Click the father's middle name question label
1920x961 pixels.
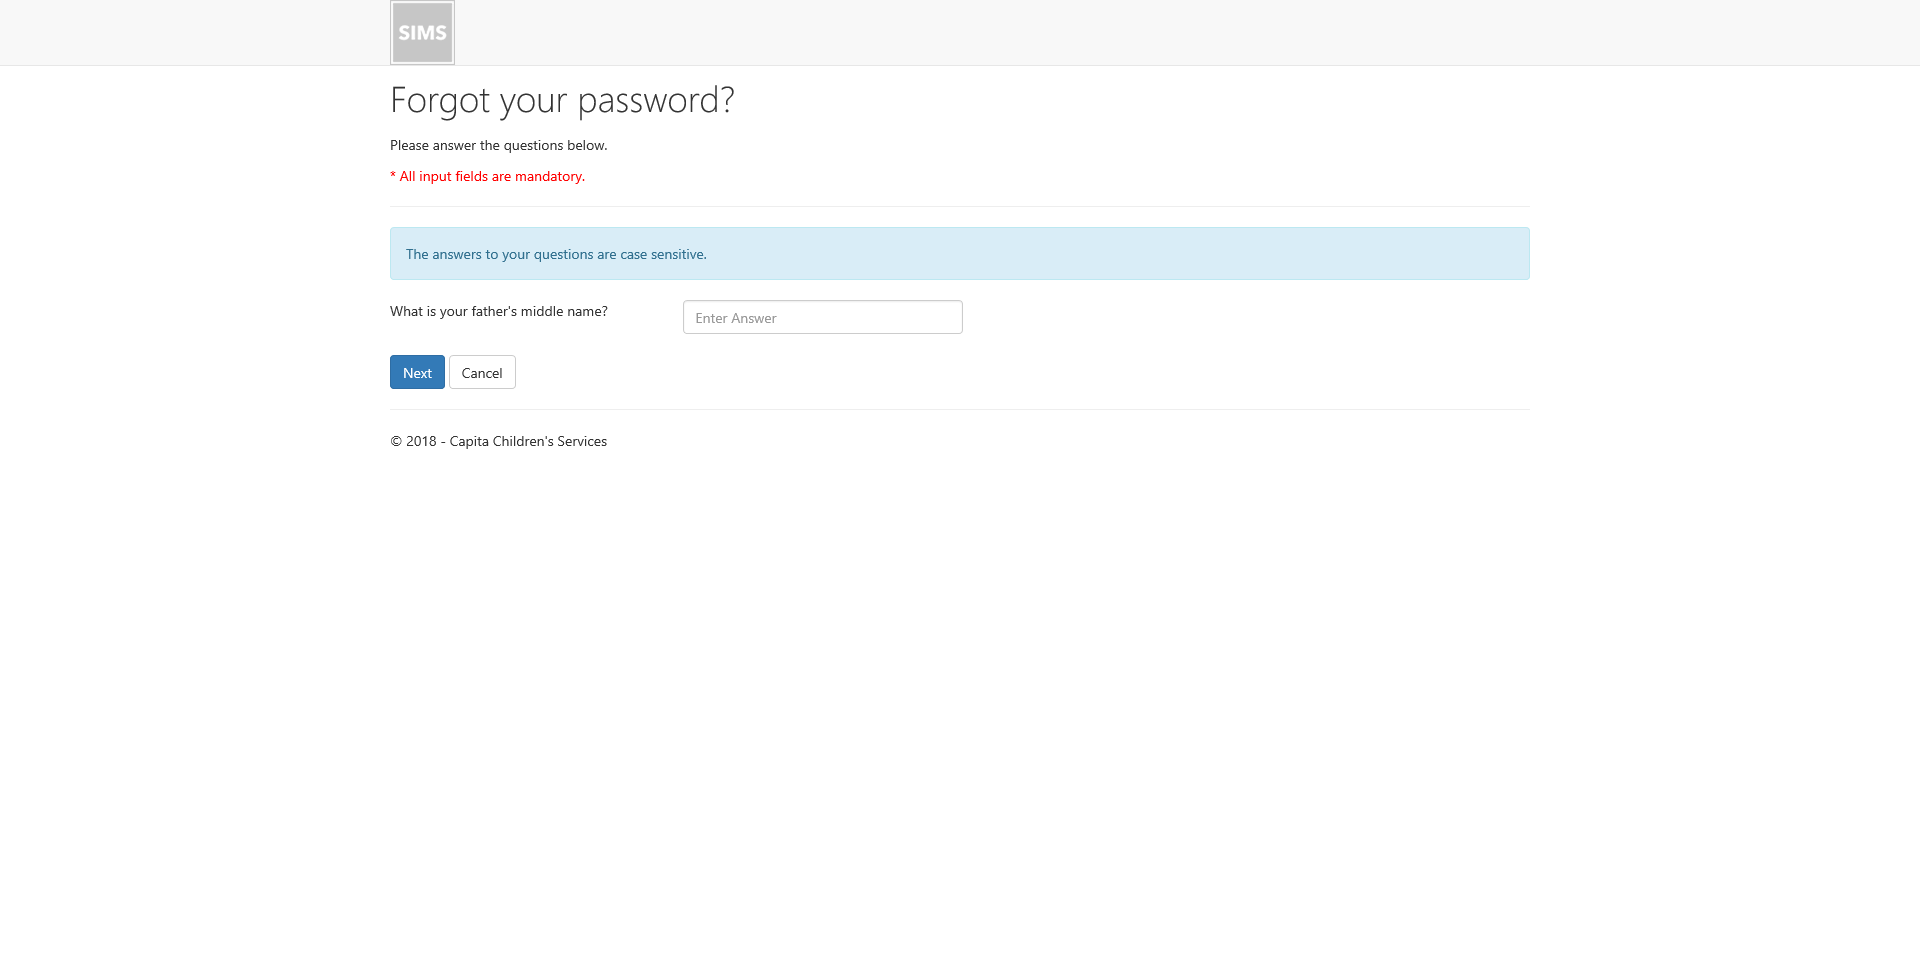click(x=499, y=311)
